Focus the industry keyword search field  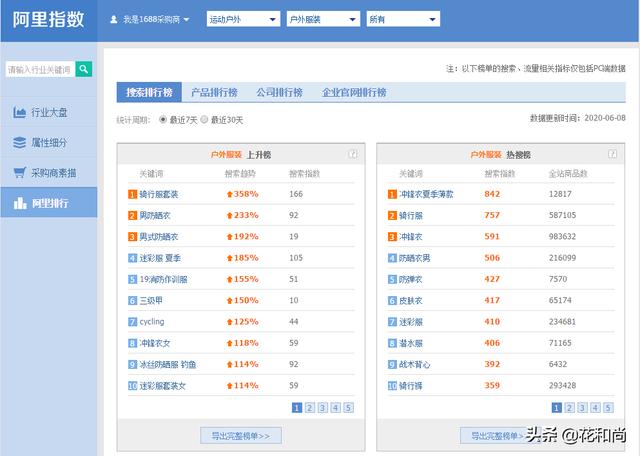pyautogui.click(x=40, y=69)
